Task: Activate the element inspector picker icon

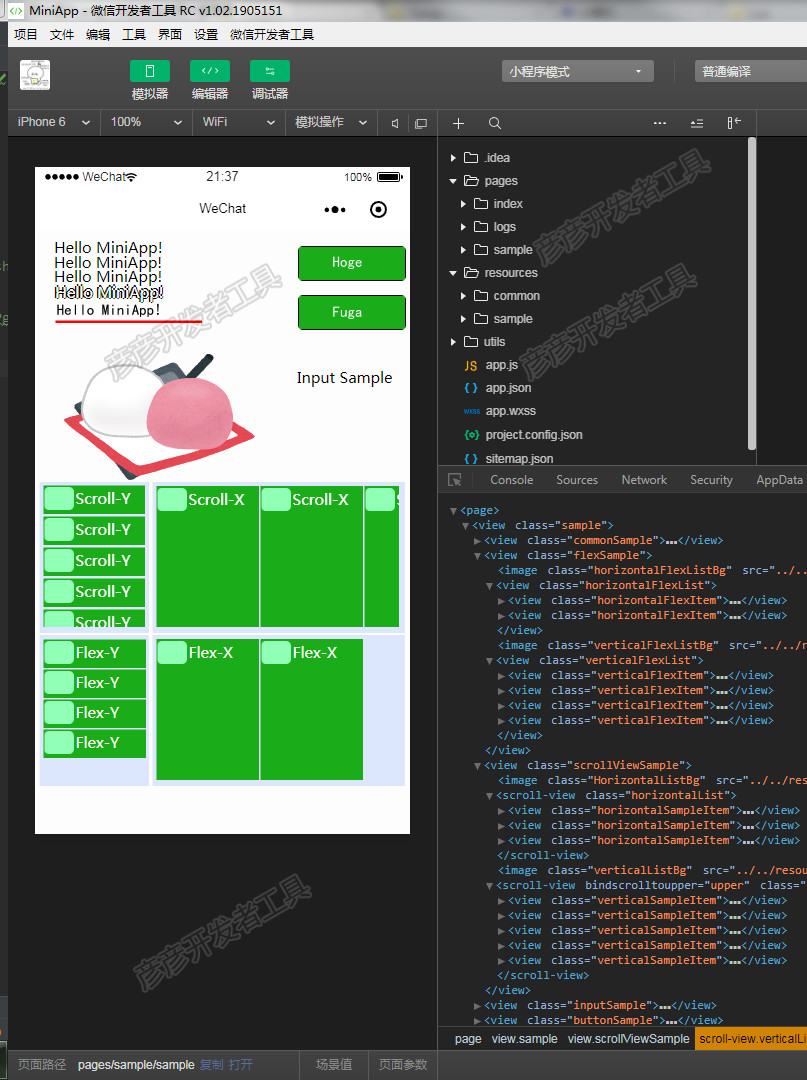Action: [454, 479]
